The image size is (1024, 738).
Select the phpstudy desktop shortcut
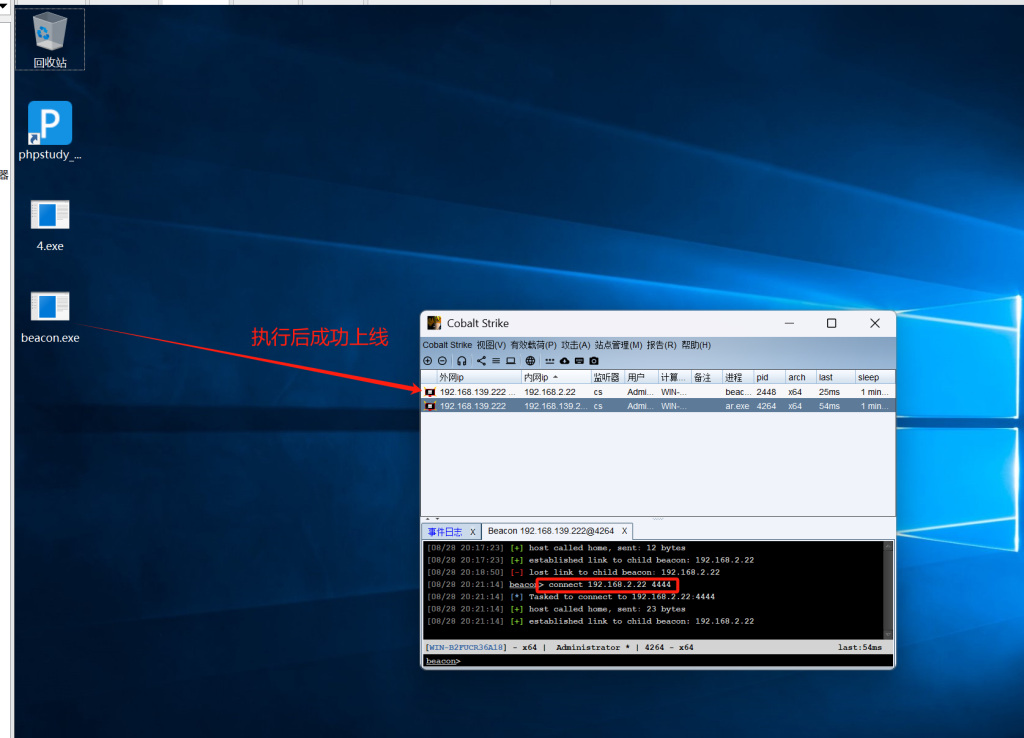[x=50, y=131]
